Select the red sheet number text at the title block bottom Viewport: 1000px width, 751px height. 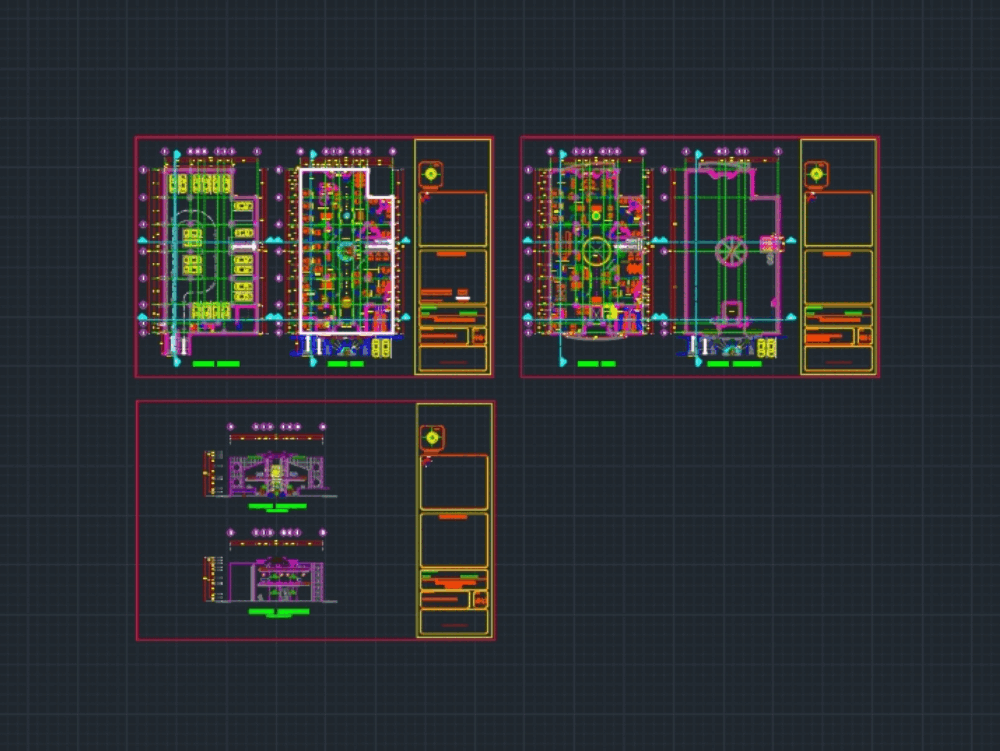pyautogui.click(x=451, y=362)
